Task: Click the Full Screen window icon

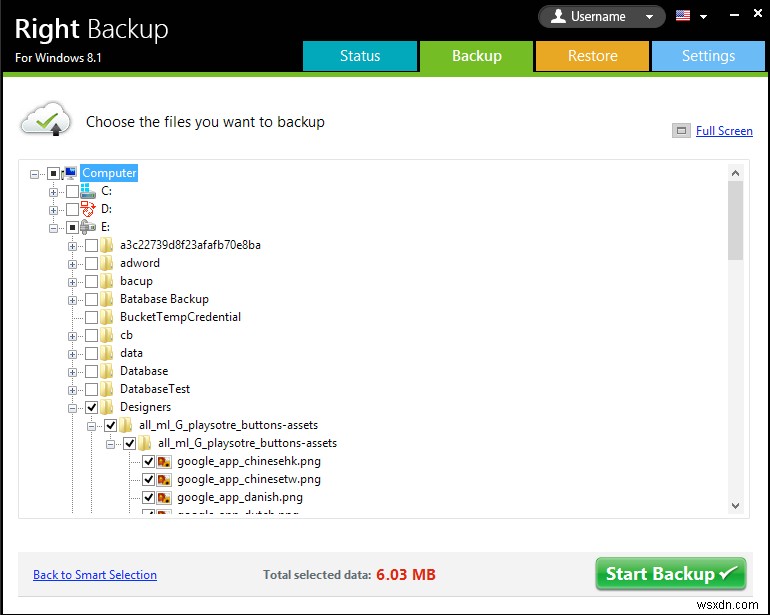Action: pyautogui.click(x=681, y=131)
